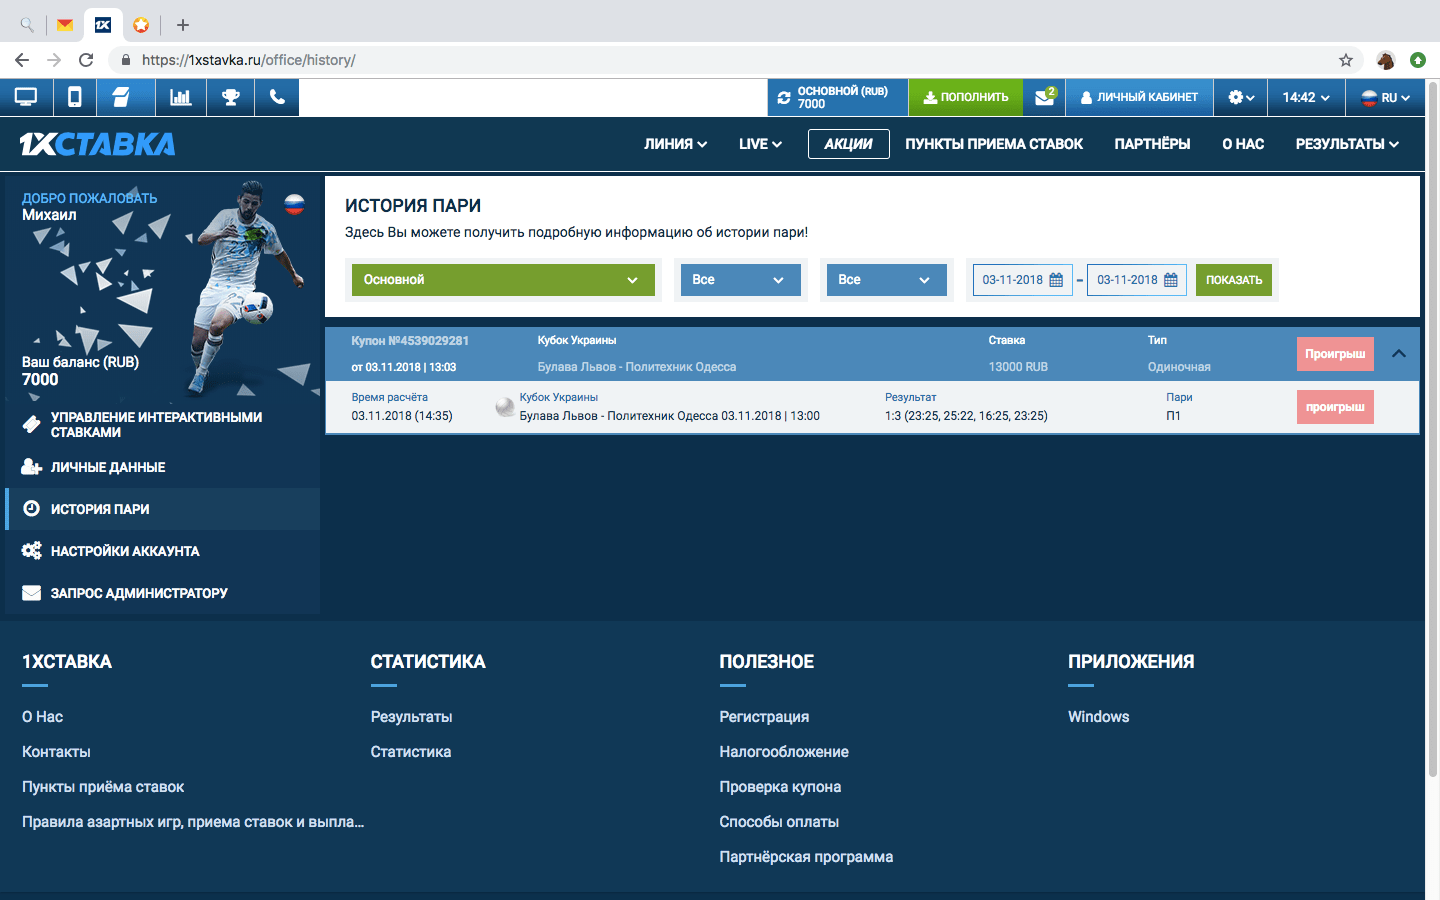Click the calendar icon in the end date field
The height and width of the screenshot is (900, 1440).
1171,280
